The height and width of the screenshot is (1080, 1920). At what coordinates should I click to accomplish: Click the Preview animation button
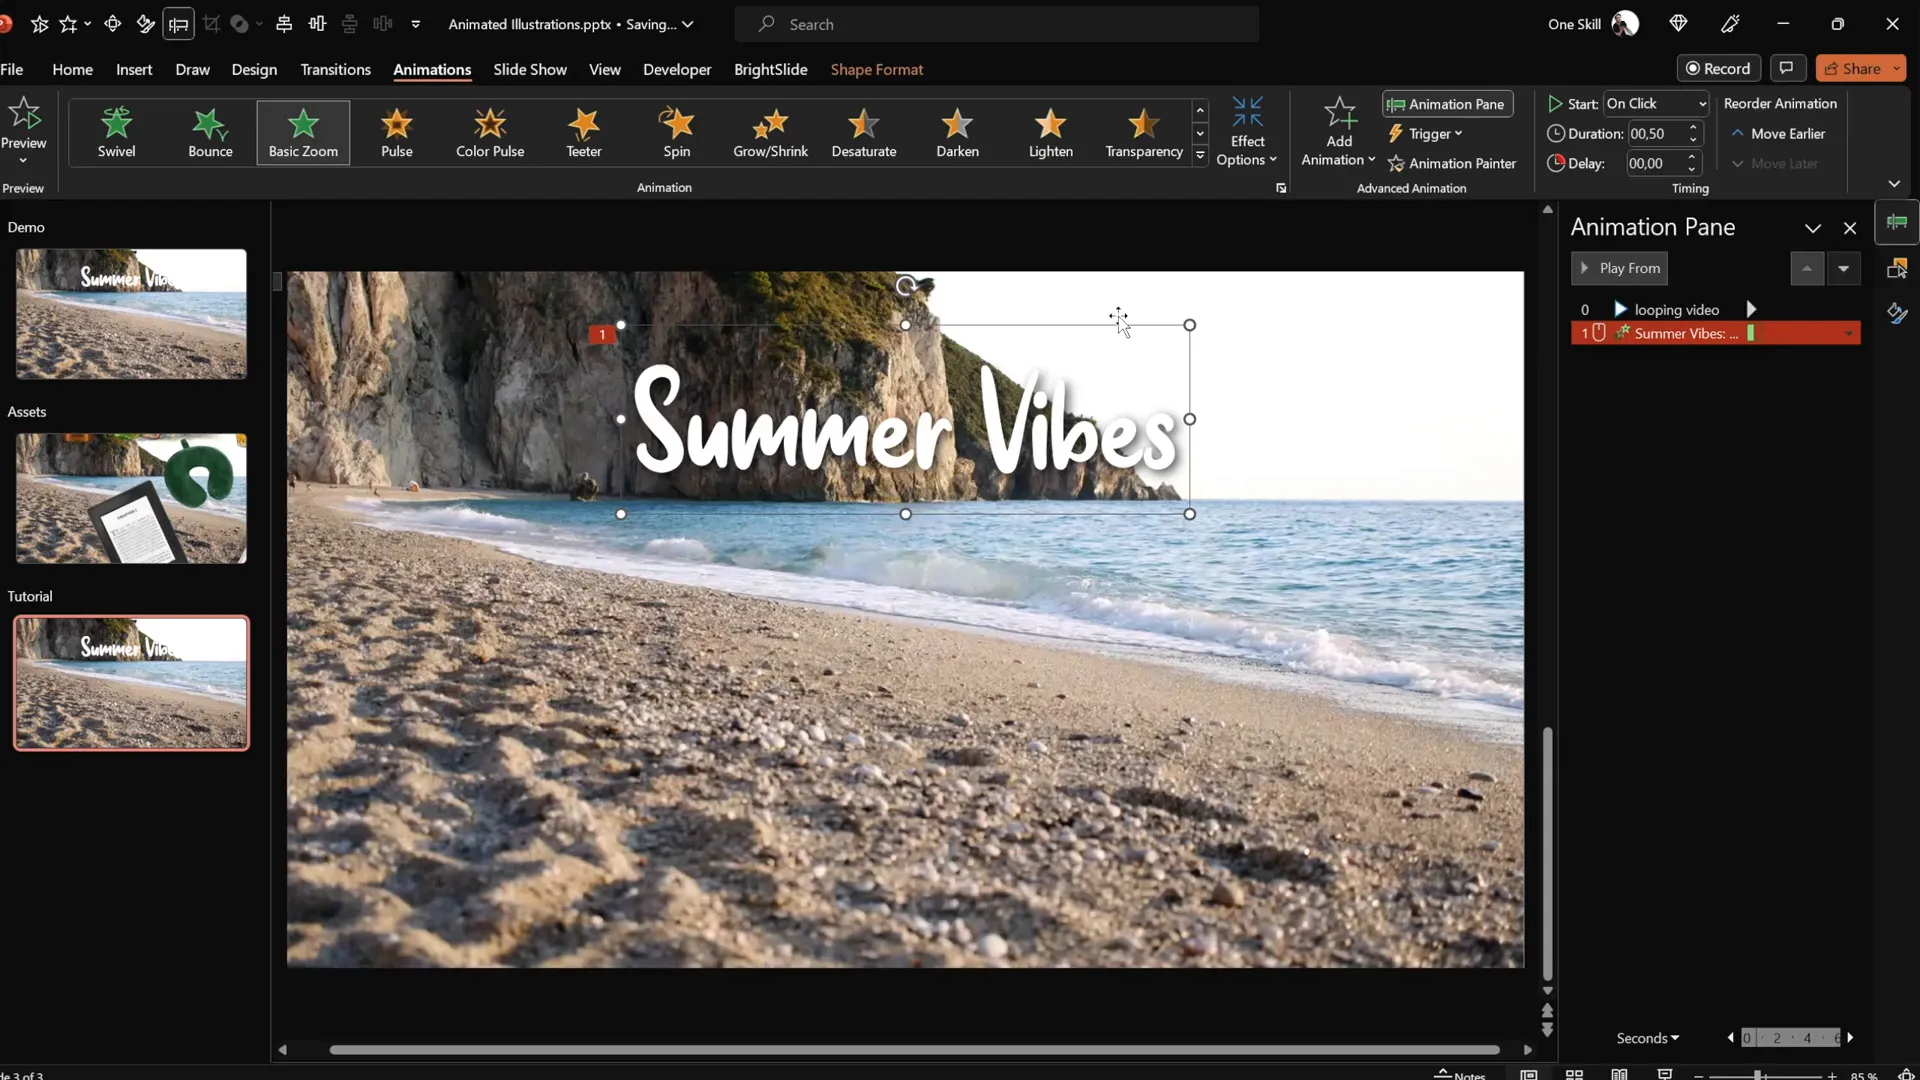24,130
